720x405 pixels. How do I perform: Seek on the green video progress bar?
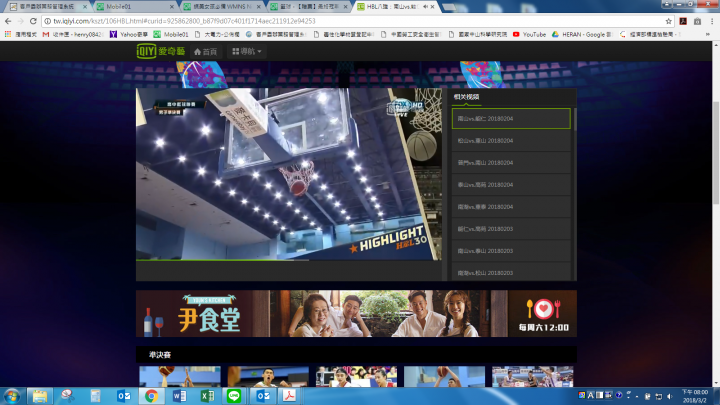coord(289,260)
